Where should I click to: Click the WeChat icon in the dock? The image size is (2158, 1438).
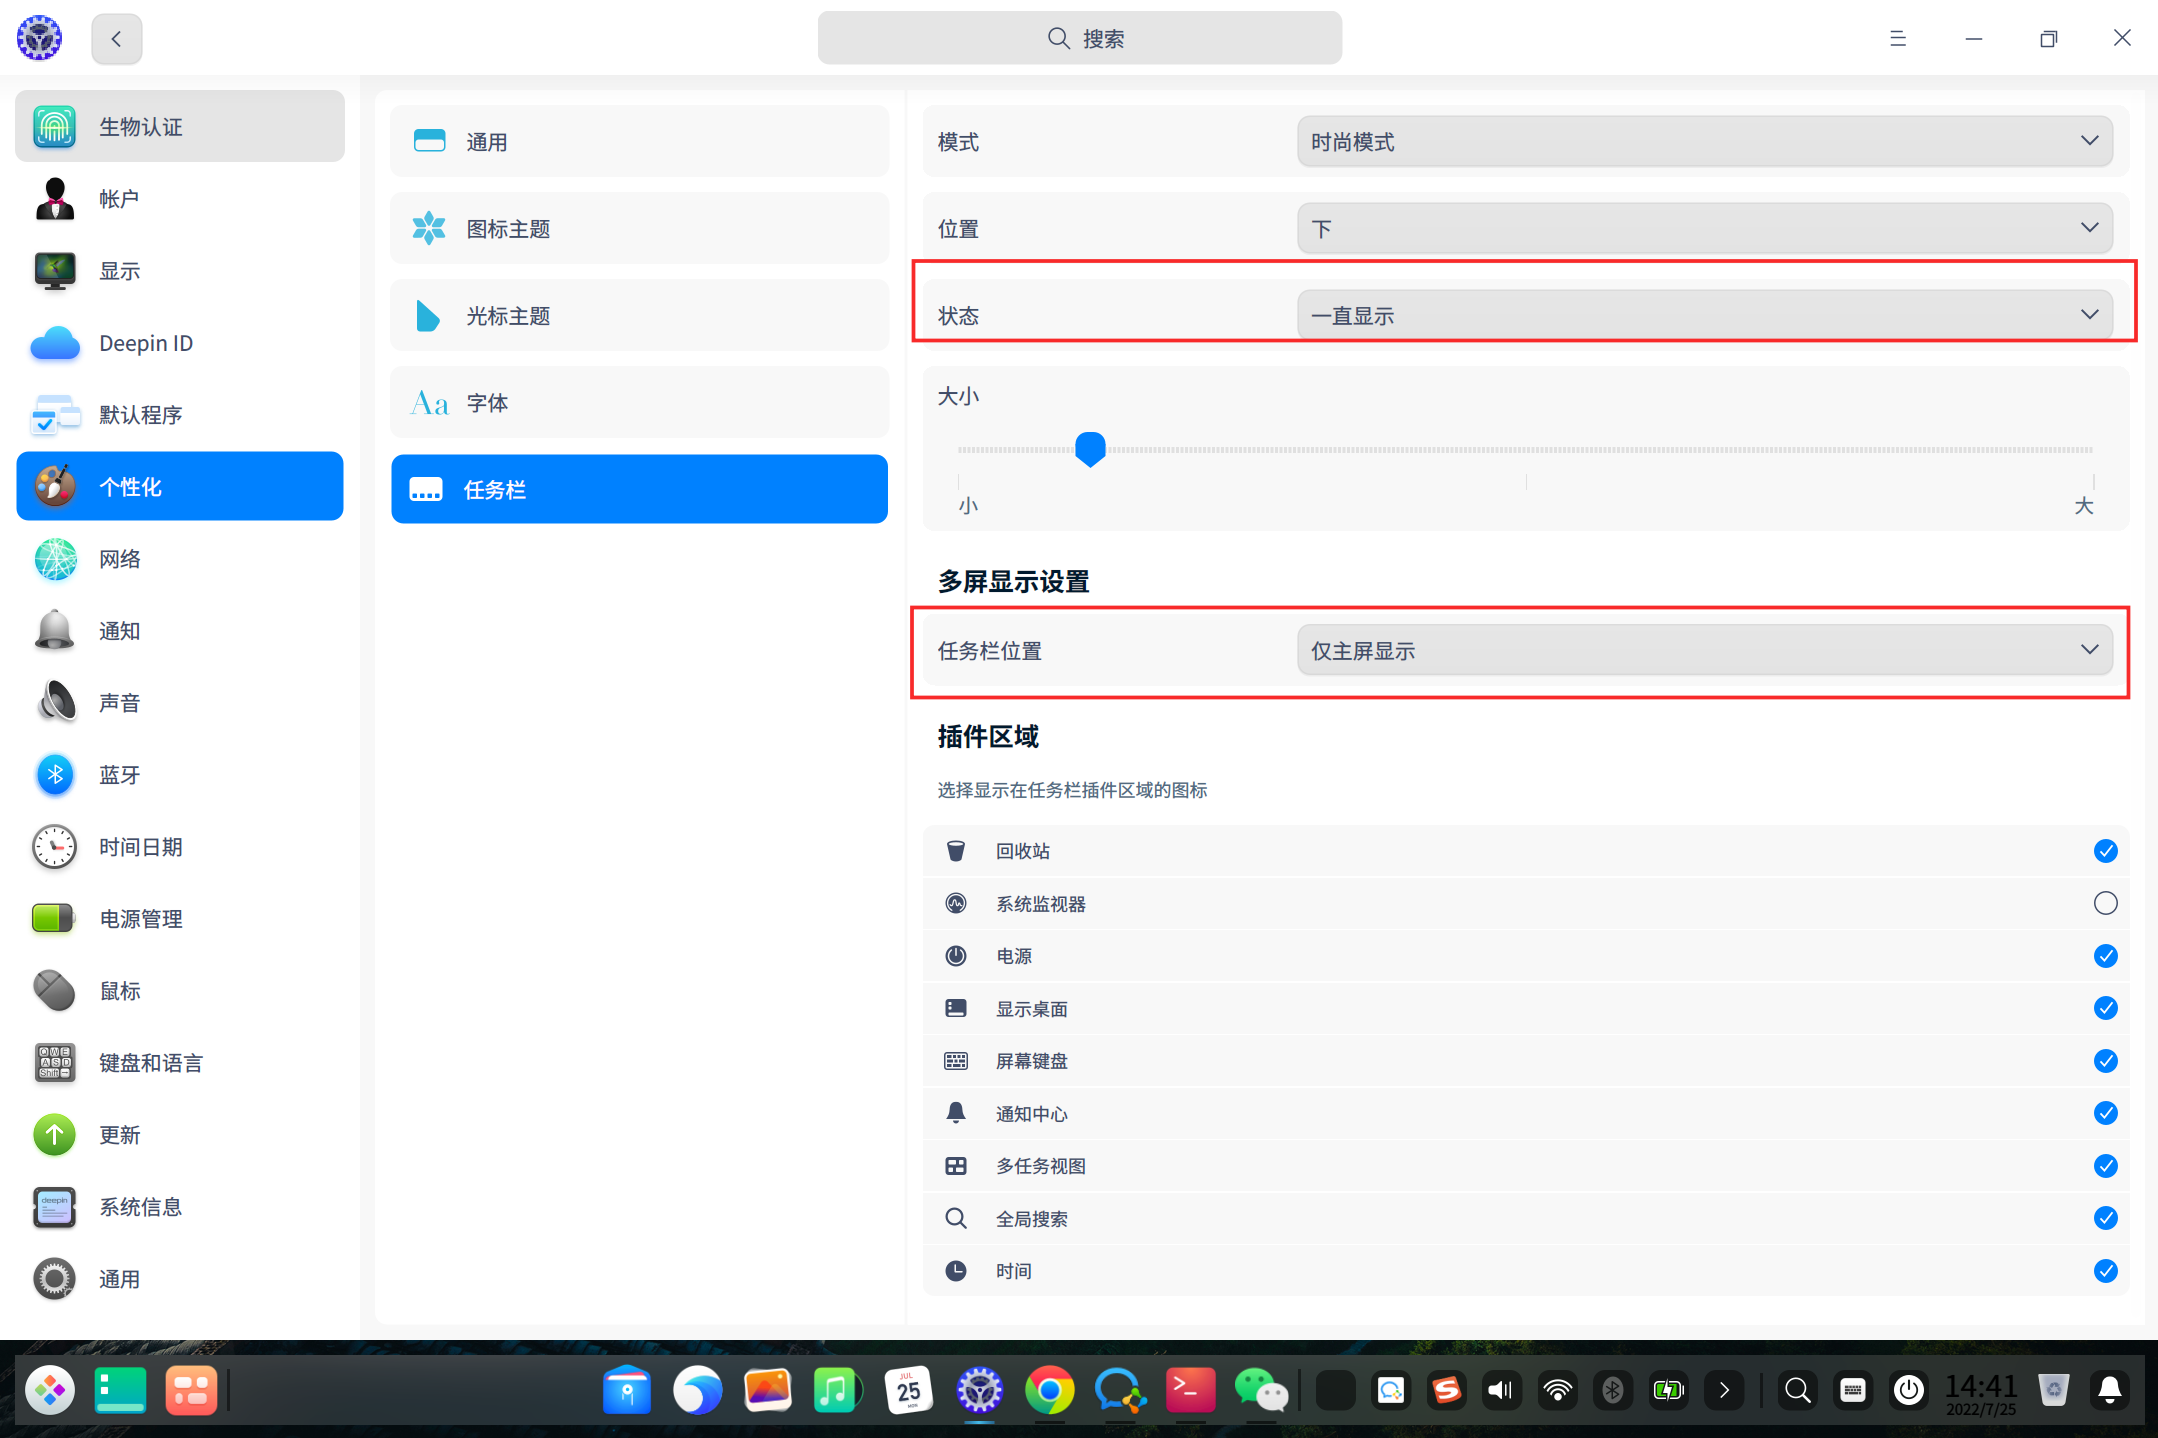1261,1390
